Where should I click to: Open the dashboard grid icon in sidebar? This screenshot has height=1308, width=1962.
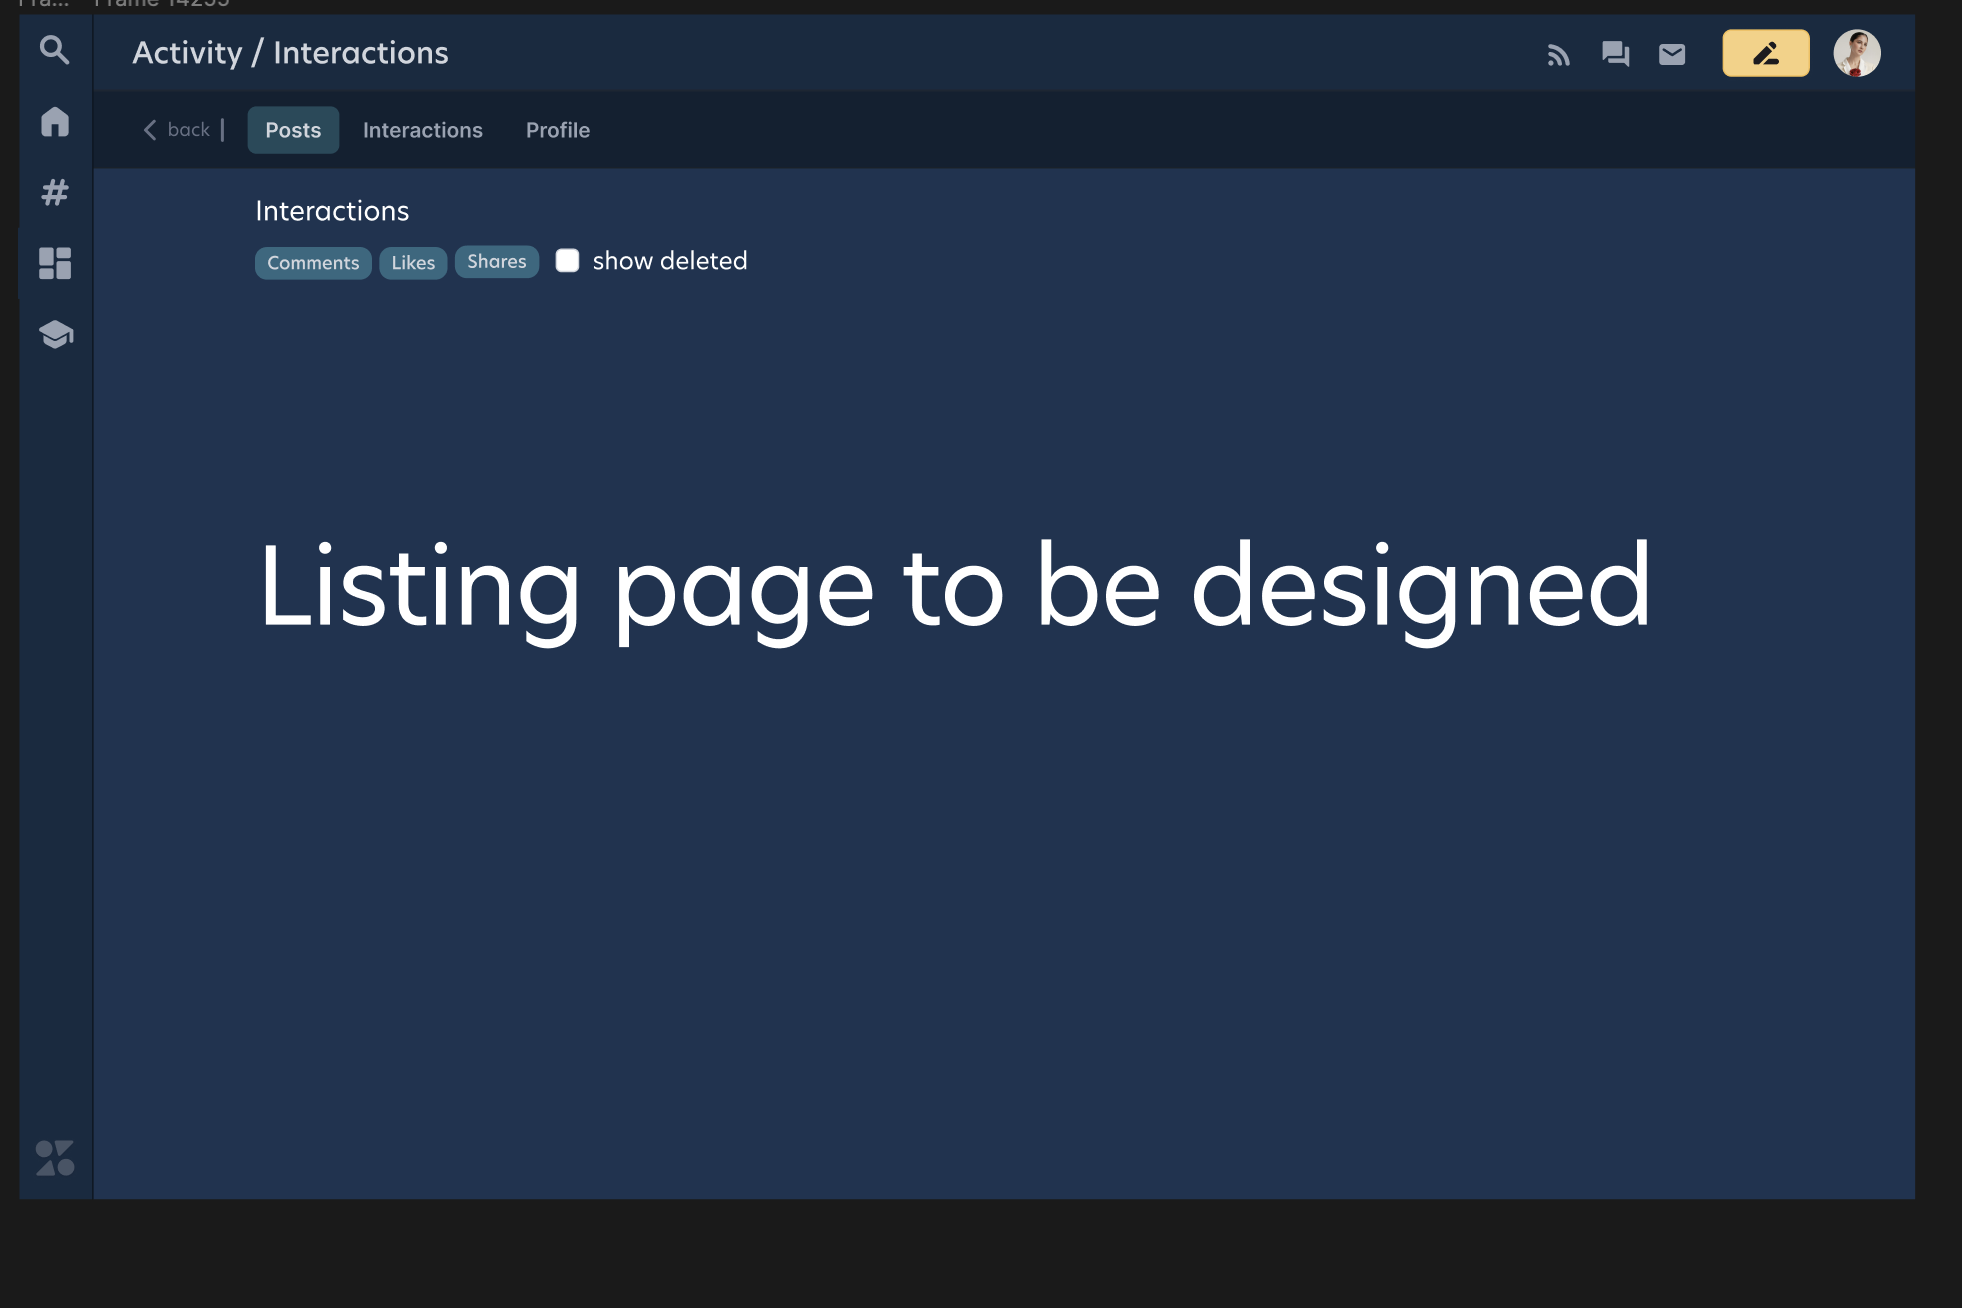(x=54, y=264)
